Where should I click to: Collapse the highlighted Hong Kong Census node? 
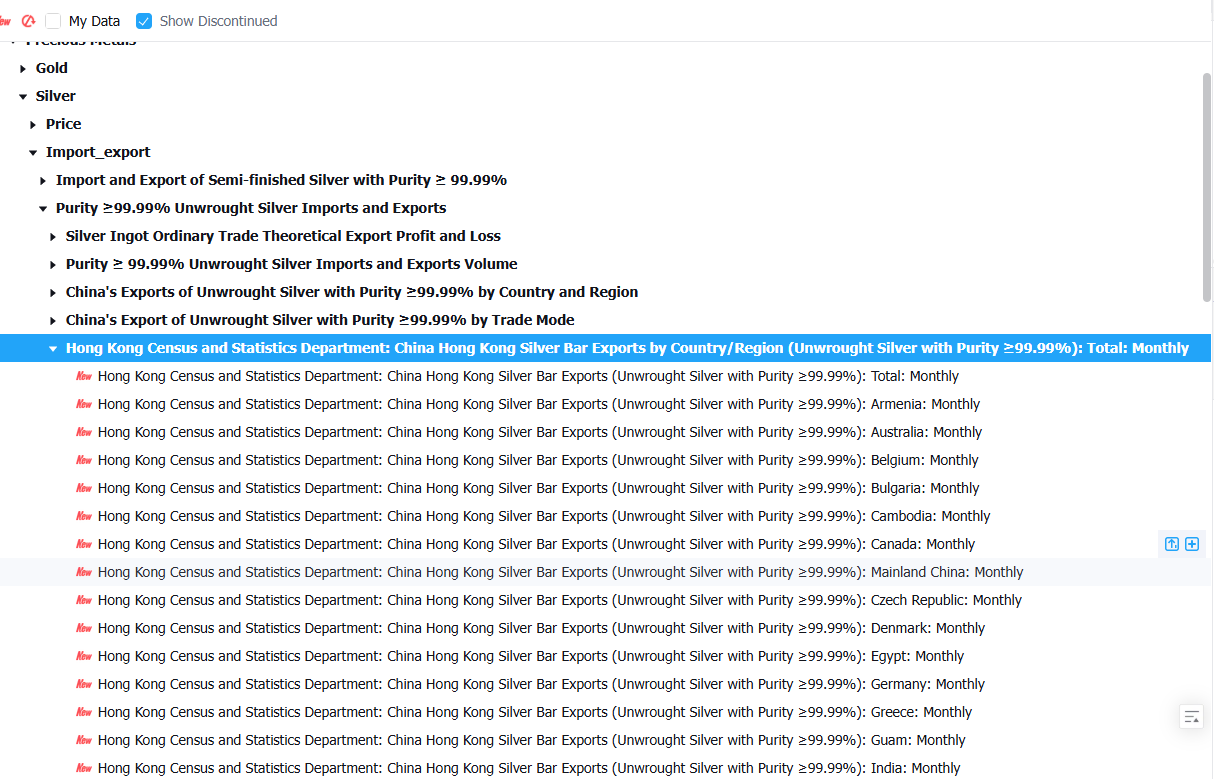pyautogui.click(x=53, y=348)
